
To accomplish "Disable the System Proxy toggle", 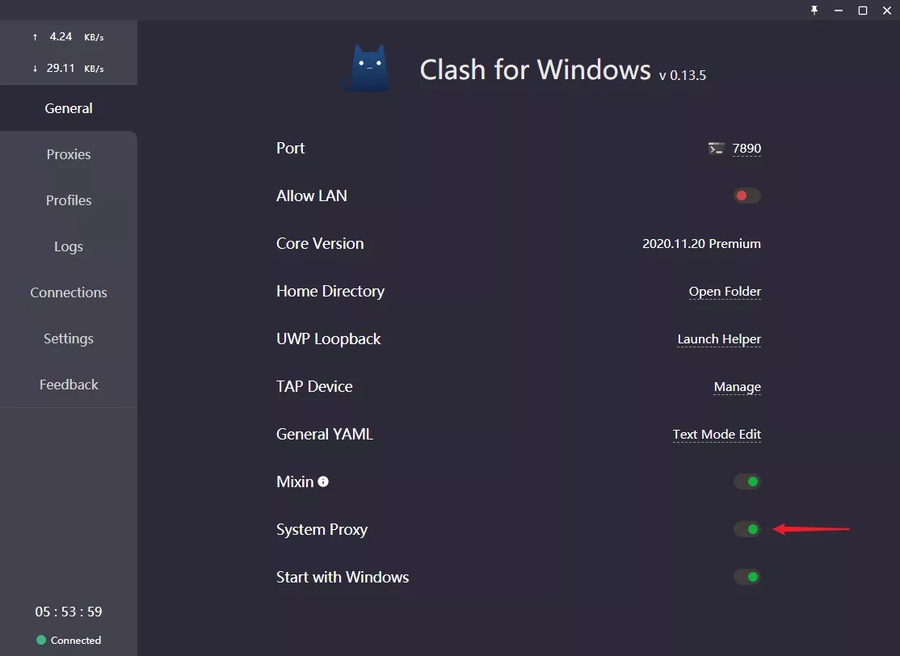I will click(x=747, y=529).
